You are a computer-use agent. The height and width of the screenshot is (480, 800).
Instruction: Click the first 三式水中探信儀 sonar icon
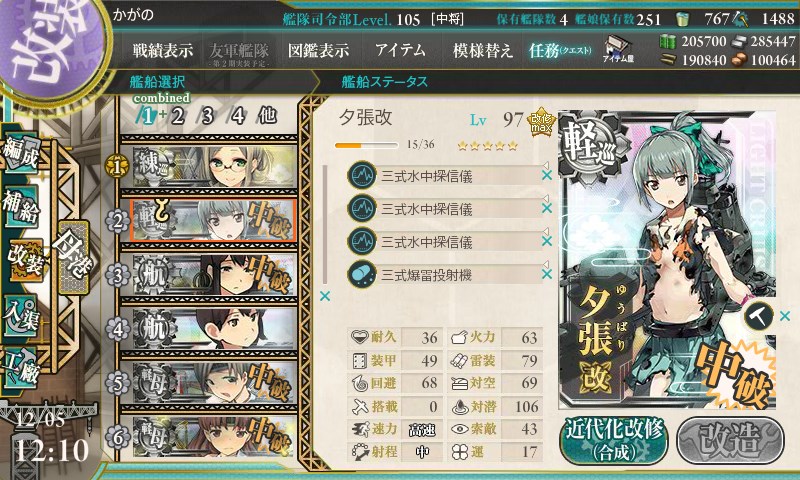(x=362, y=175)
